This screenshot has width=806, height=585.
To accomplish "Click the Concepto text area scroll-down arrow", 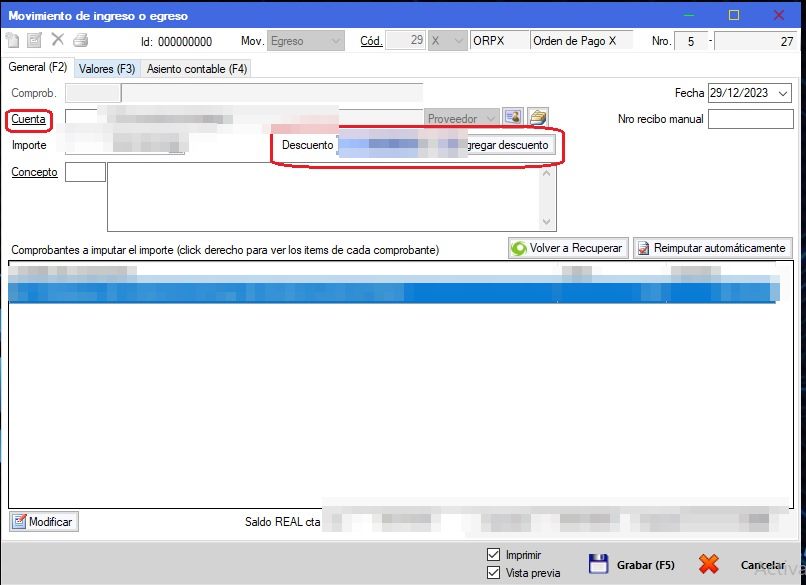I will click(x=546, y=222).
